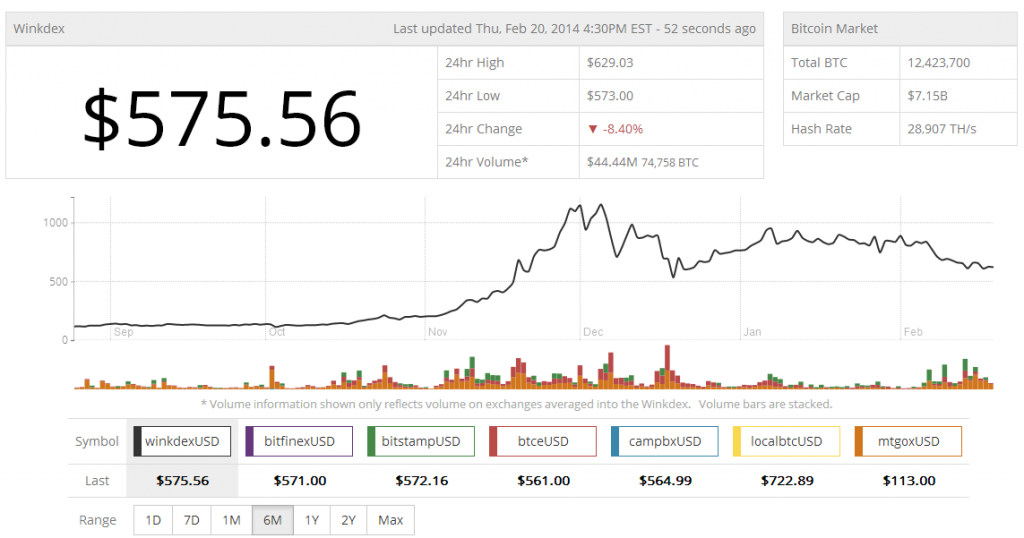The height and width of the screenshot is (538, 1024).
Task: Click the Winkdex panel title
Action: (39, 29)
